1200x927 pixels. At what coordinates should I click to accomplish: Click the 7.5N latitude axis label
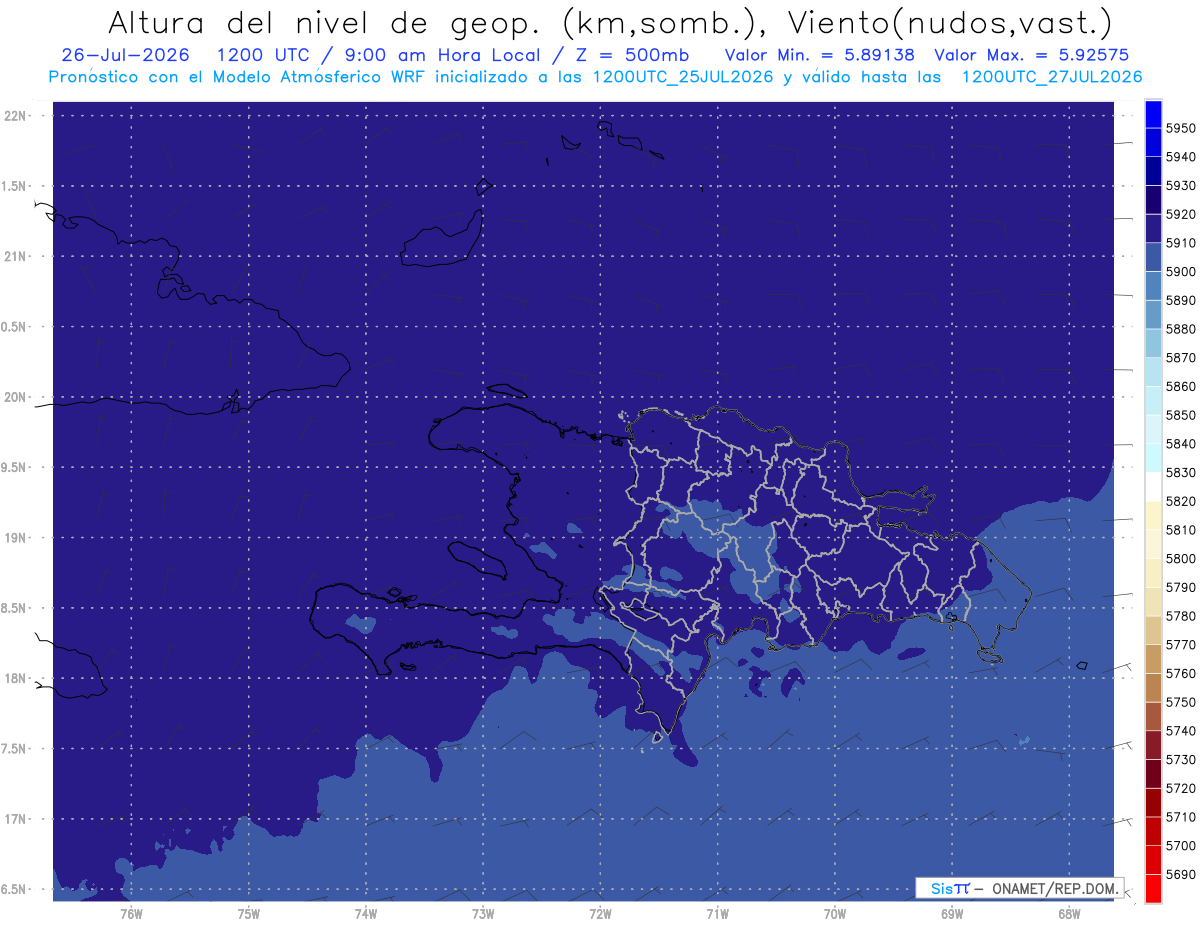pos(15,749)
